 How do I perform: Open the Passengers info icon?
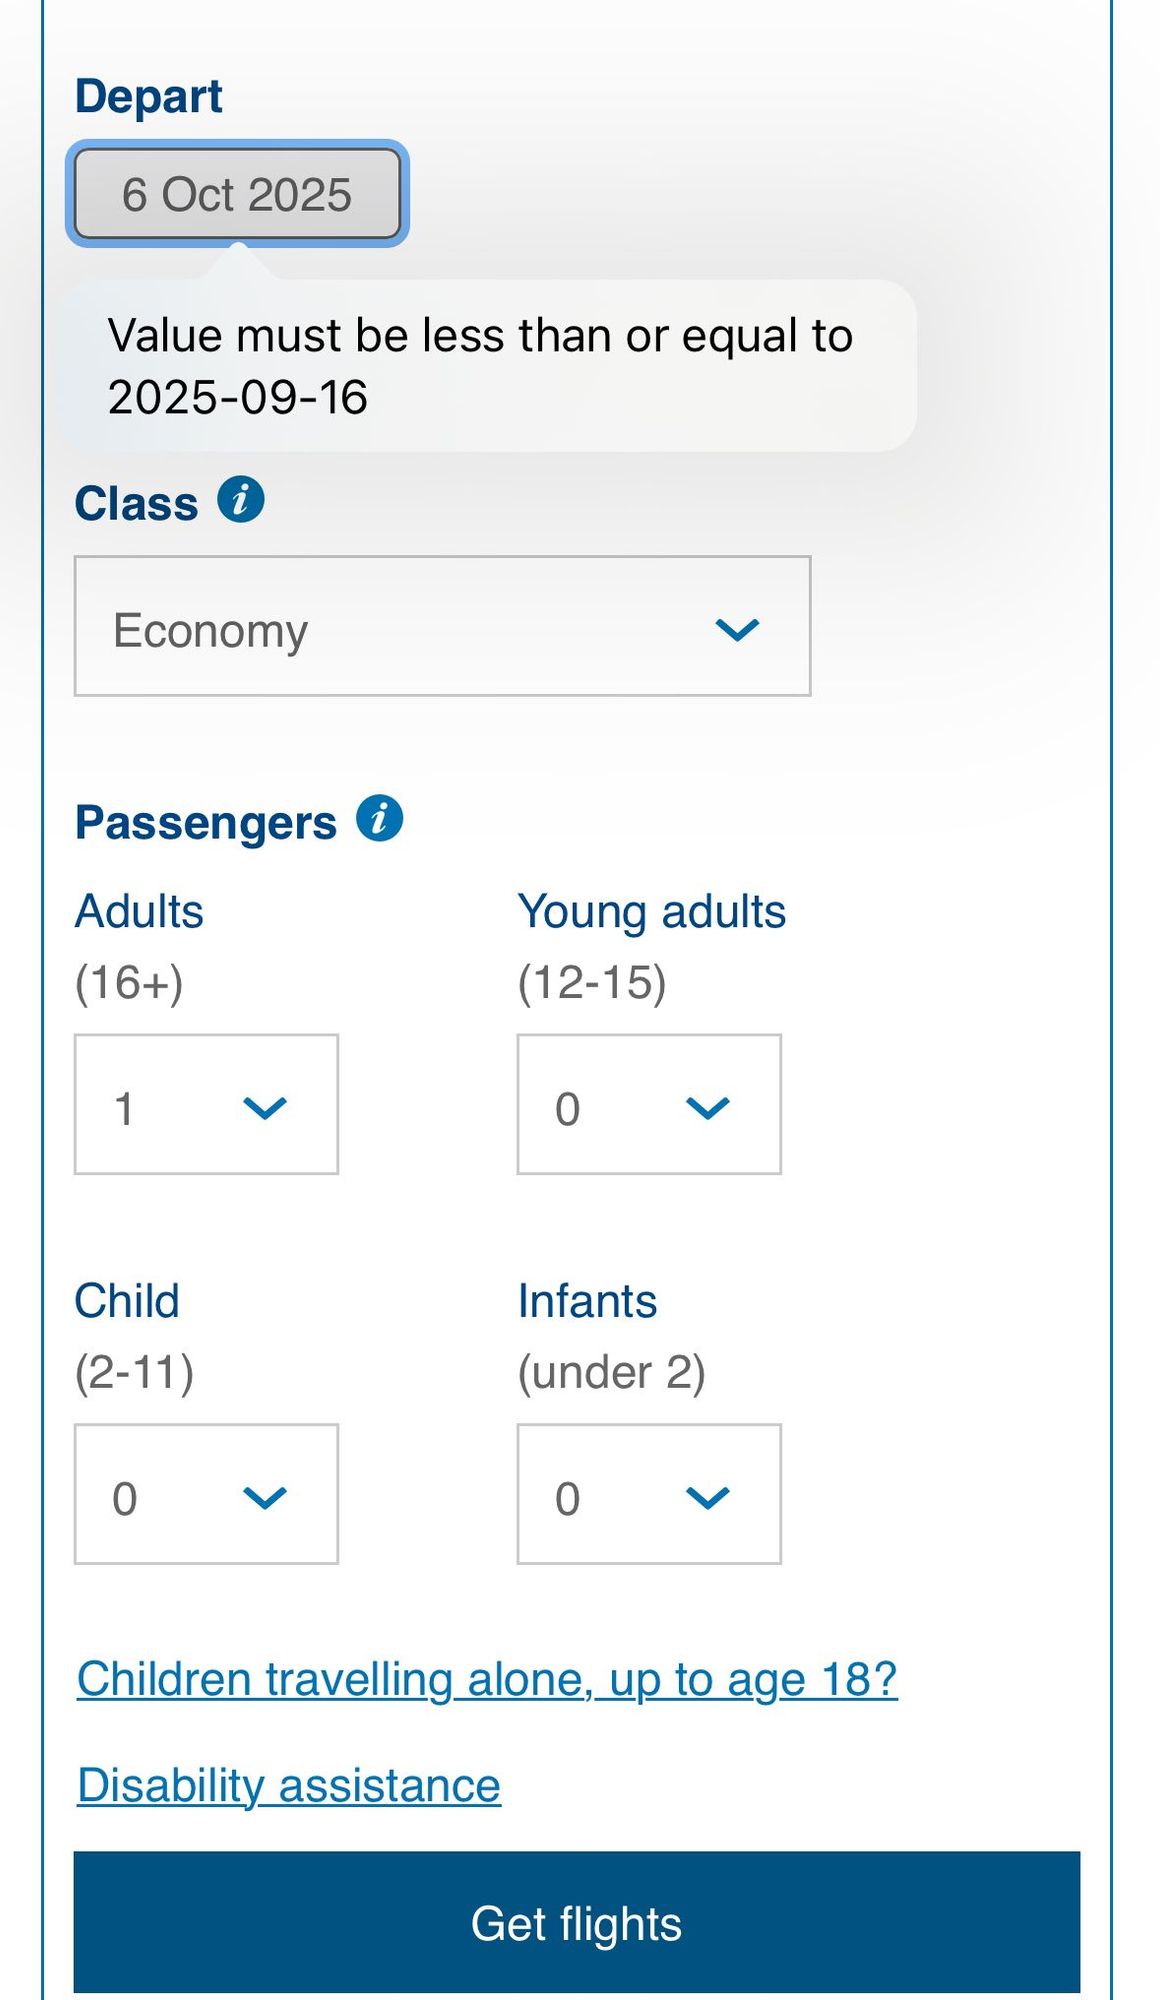click(x=380, y=818)
